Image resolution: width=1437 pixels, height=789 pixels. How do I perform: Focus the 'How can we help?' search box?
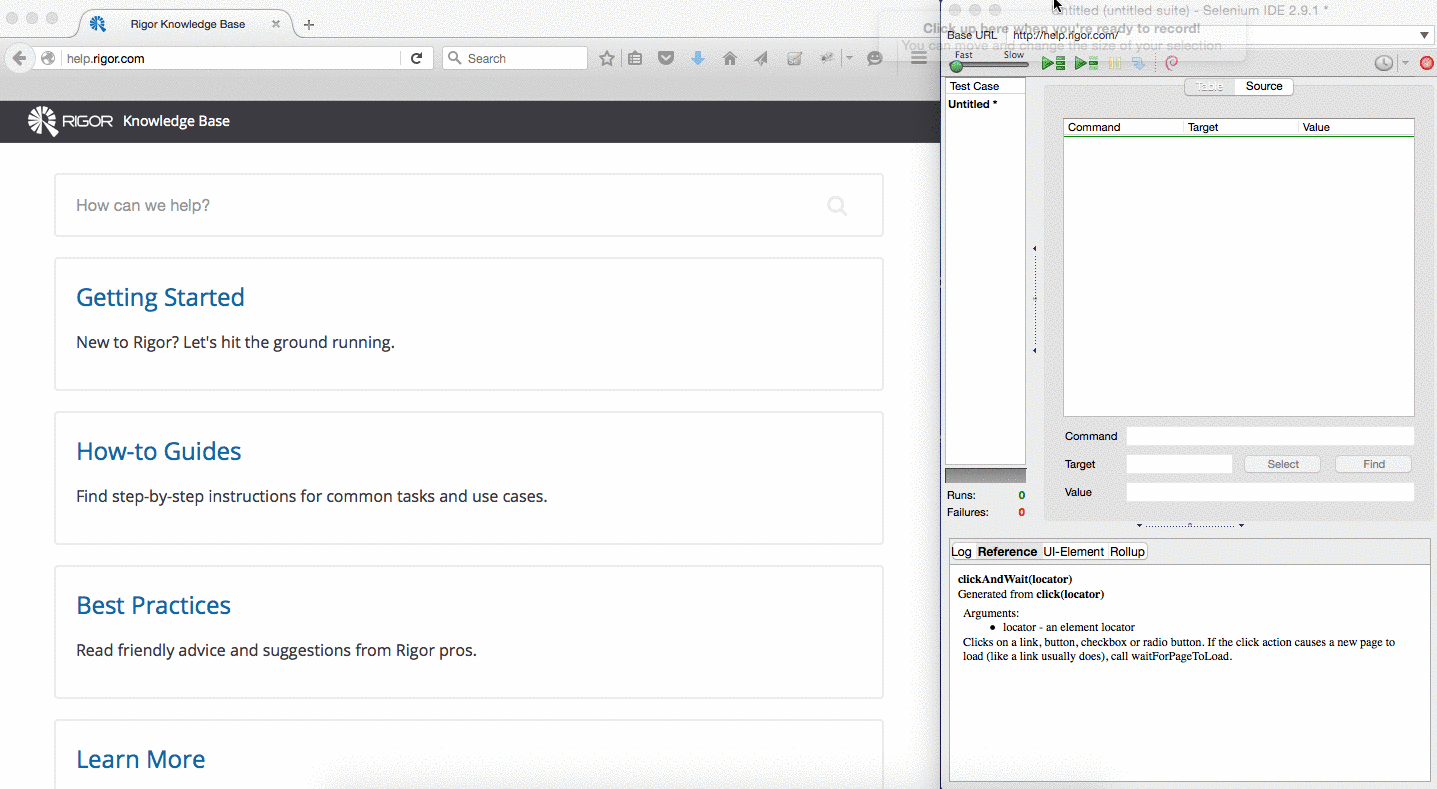[x=469, y=205]
